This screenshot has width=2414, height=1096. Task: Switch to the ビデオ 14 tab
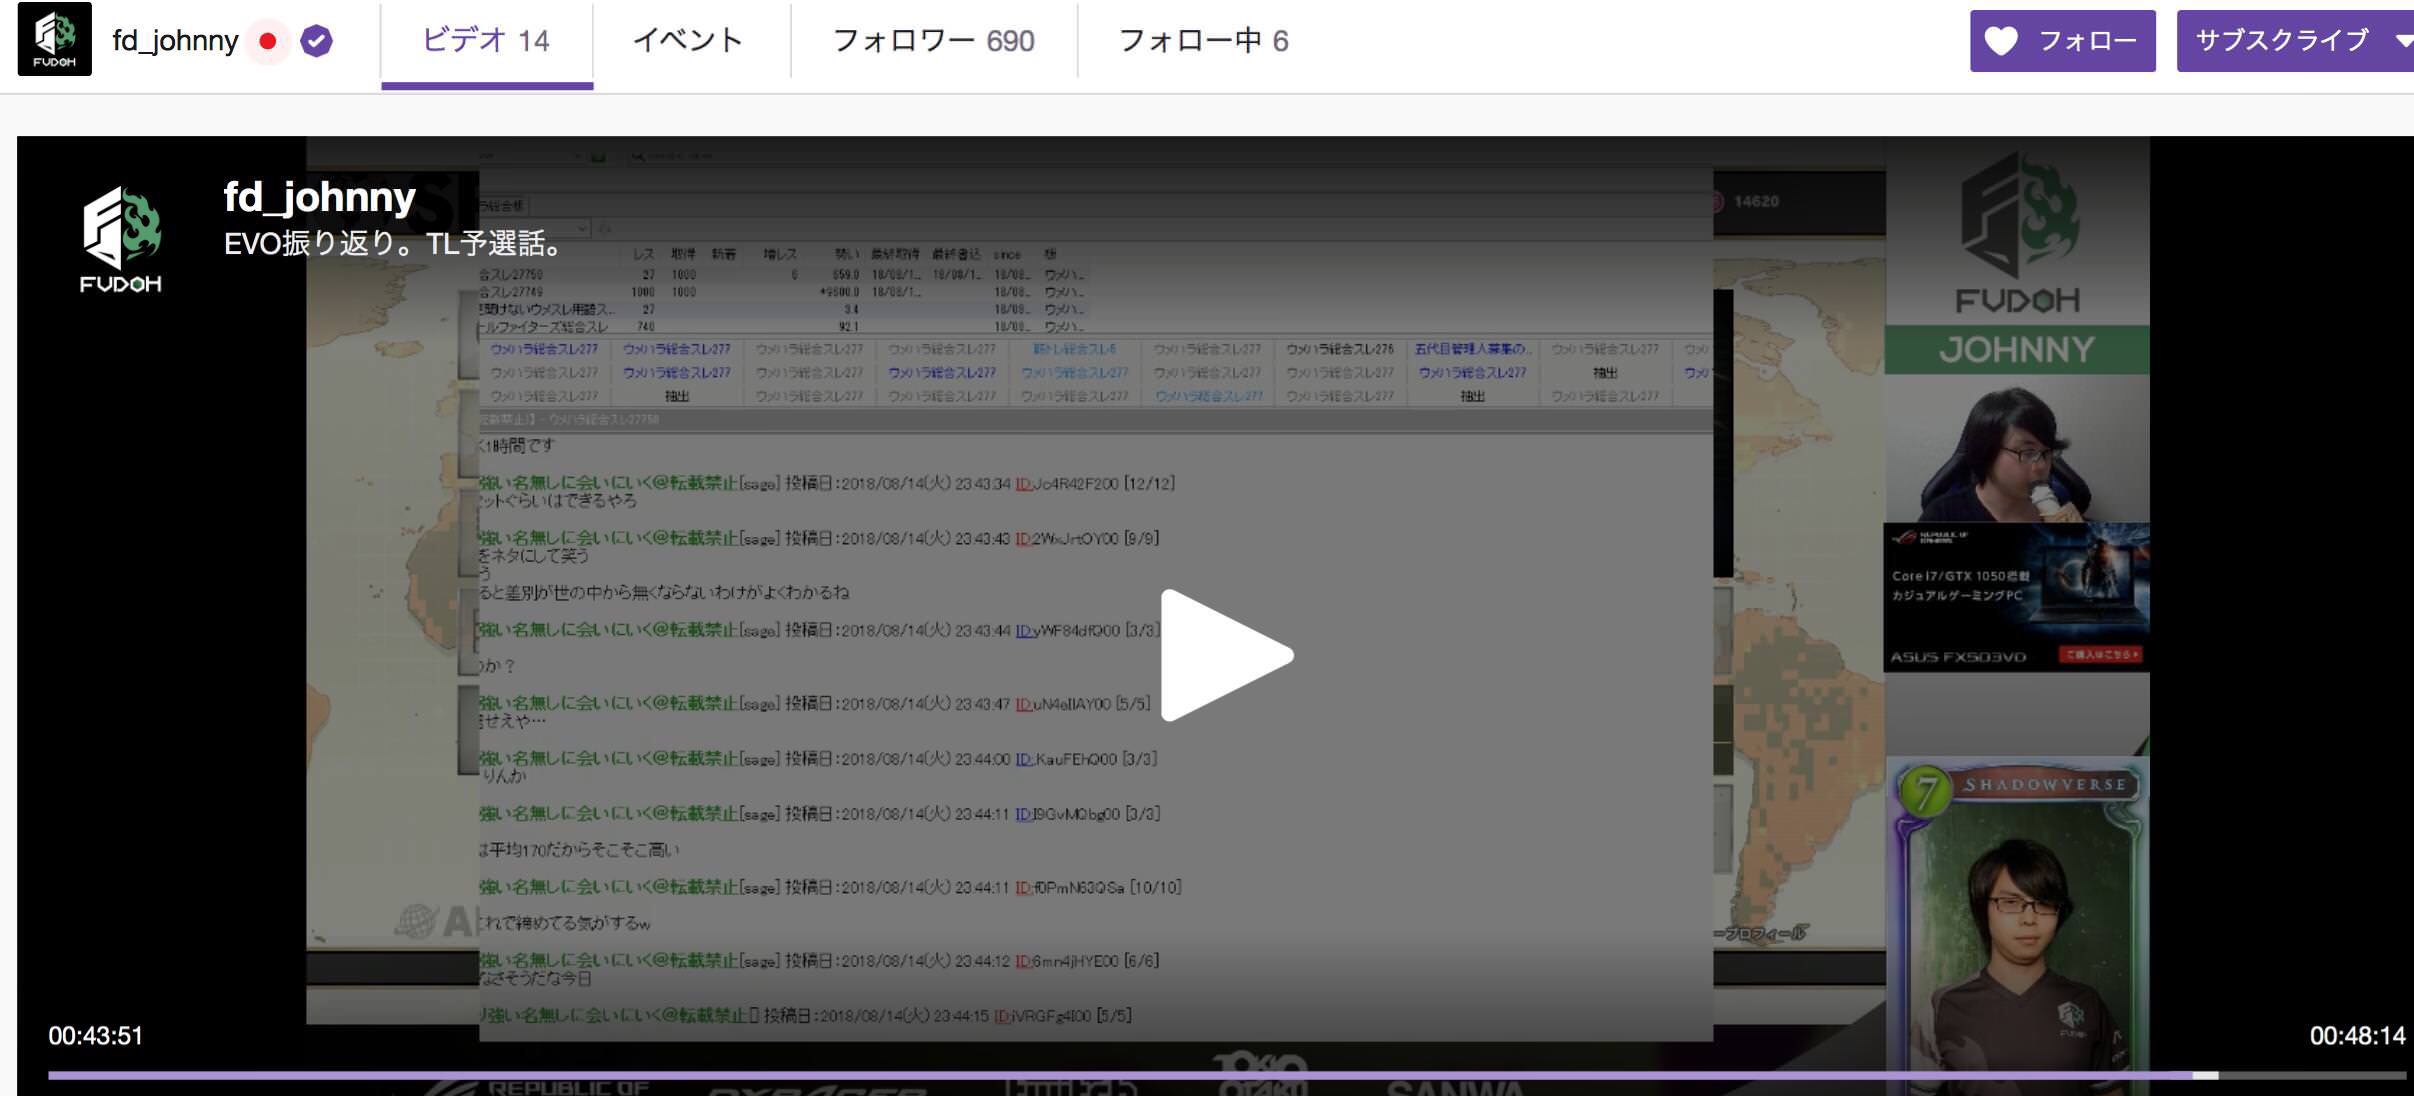coord(486,41)
